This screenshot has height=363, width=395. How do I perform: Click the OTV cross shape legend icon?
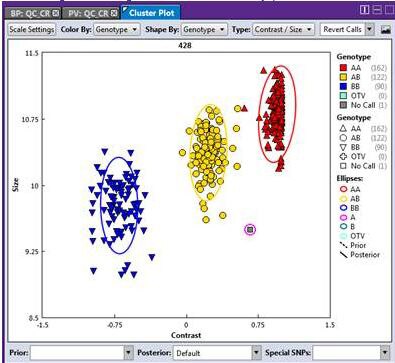(343, 156)
